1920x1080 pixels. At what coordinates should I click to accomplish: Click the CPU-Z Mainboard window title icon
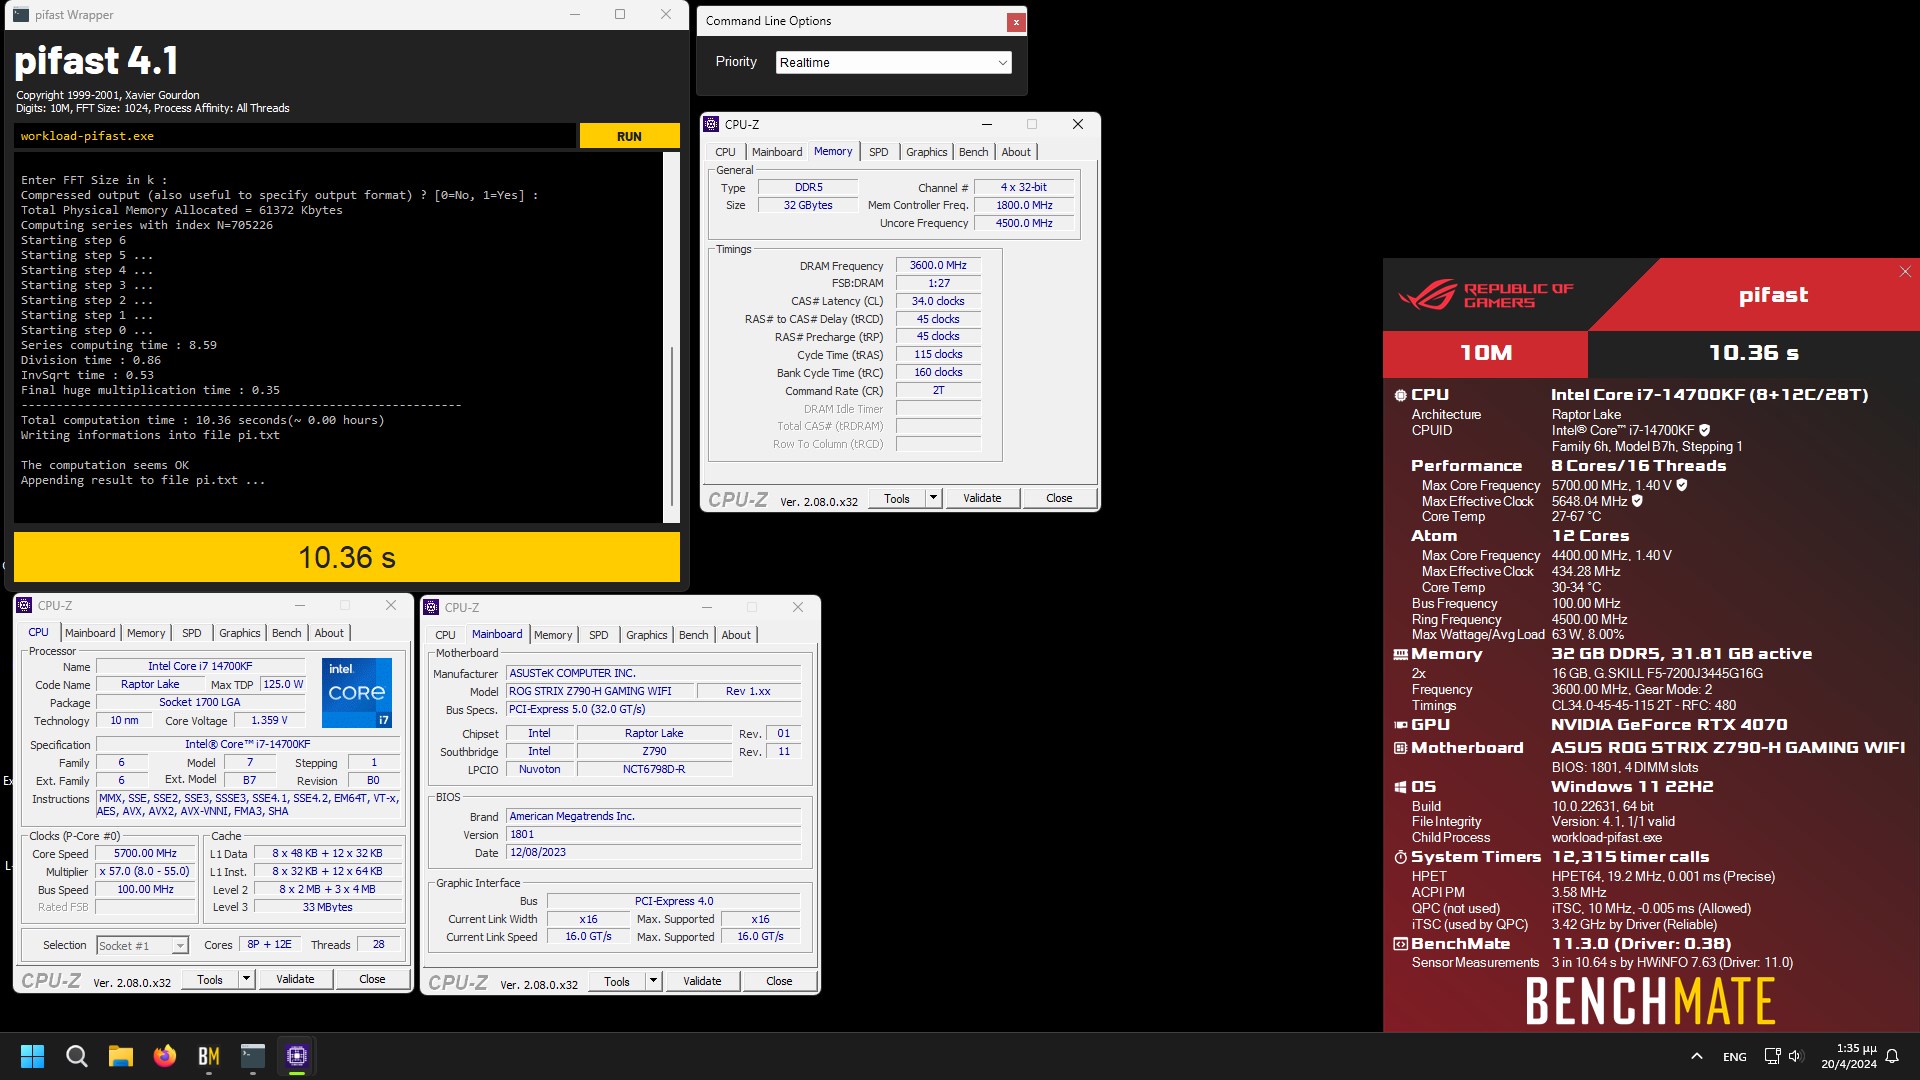pos(431,607)
